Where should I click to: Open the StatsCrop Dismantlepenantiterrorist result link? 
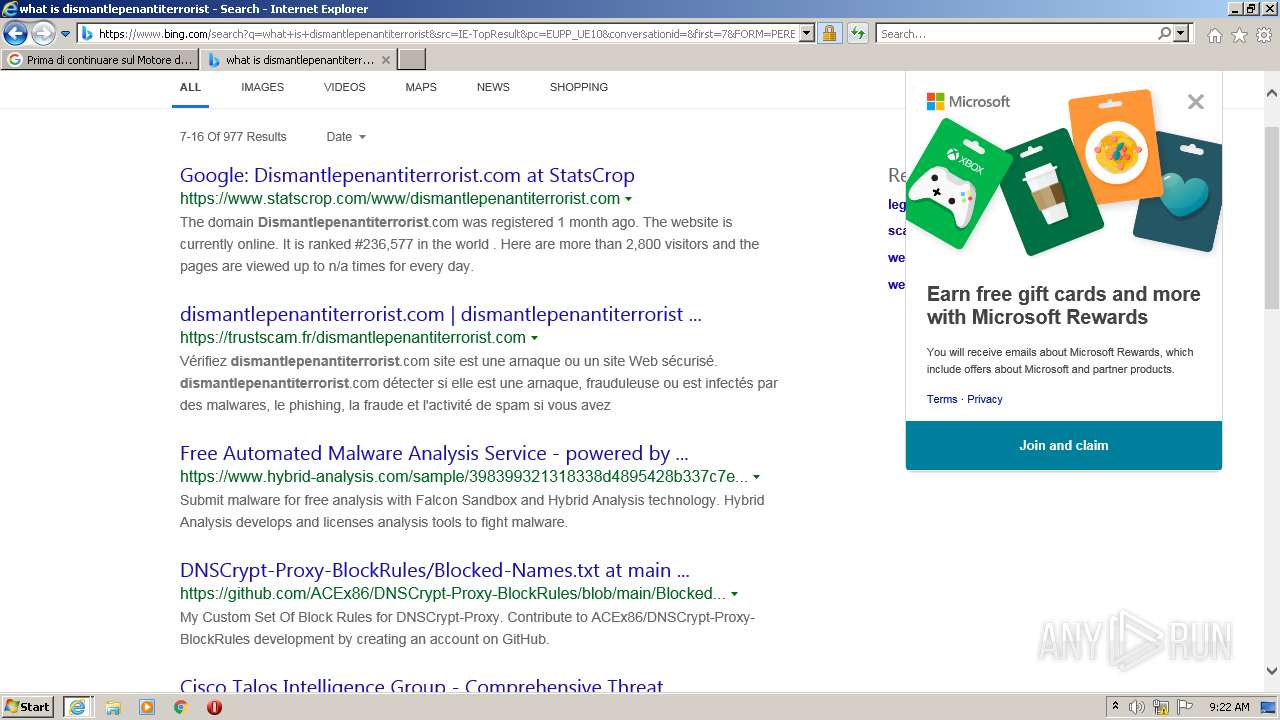click(407, 175)
